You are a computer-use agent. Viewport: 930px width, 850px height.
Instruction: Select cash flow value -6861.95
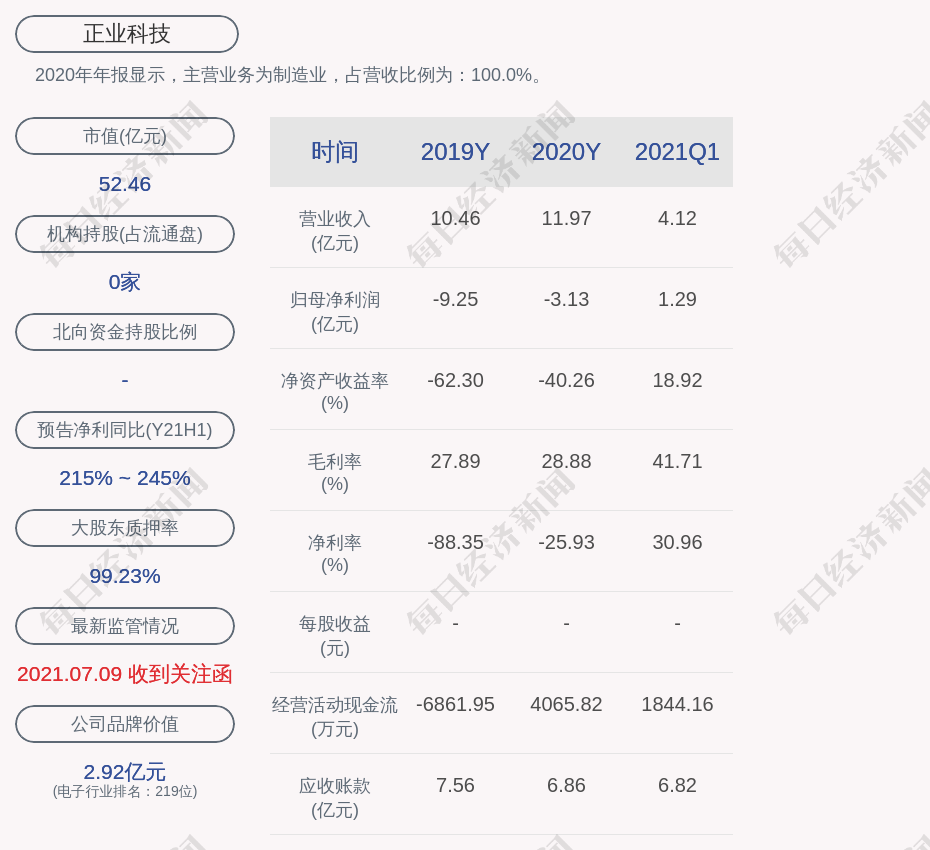[x=455, y=704]
